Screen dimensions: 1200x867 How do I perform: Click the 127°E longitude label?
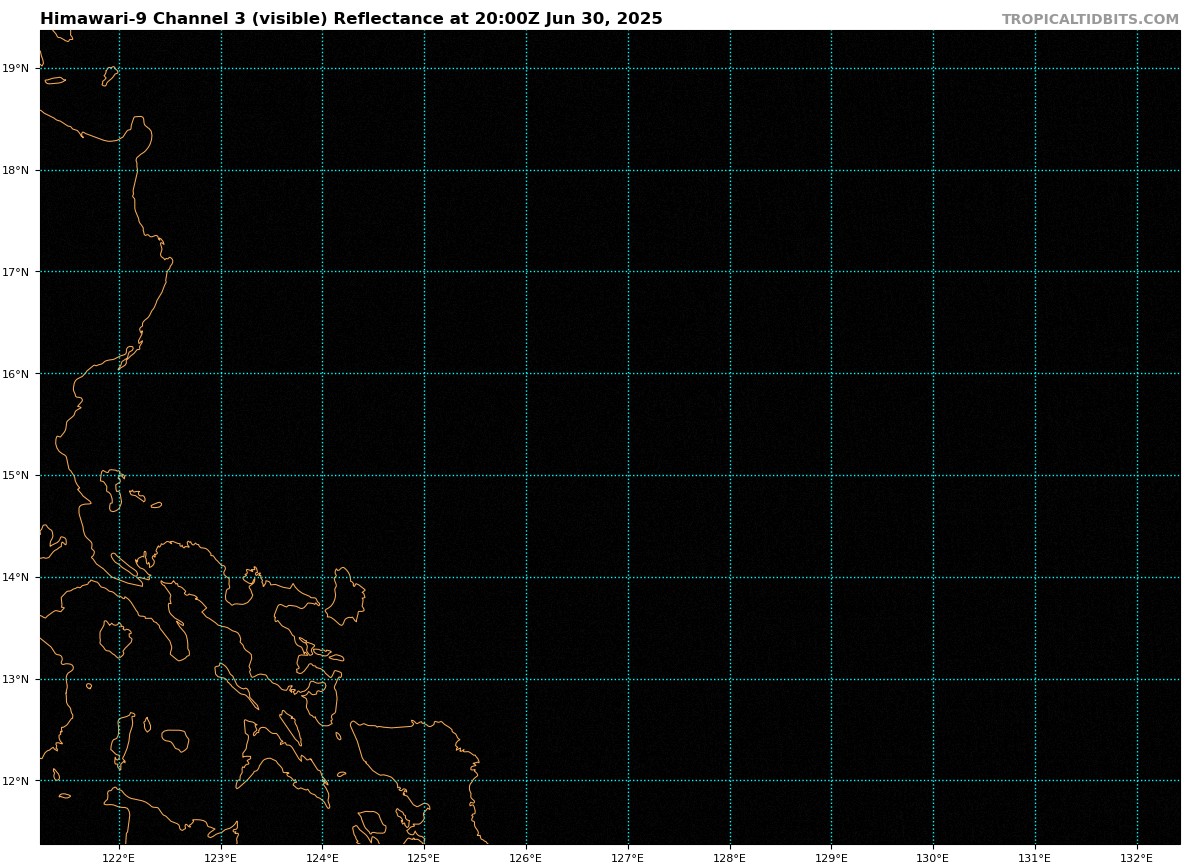(628, 858)
